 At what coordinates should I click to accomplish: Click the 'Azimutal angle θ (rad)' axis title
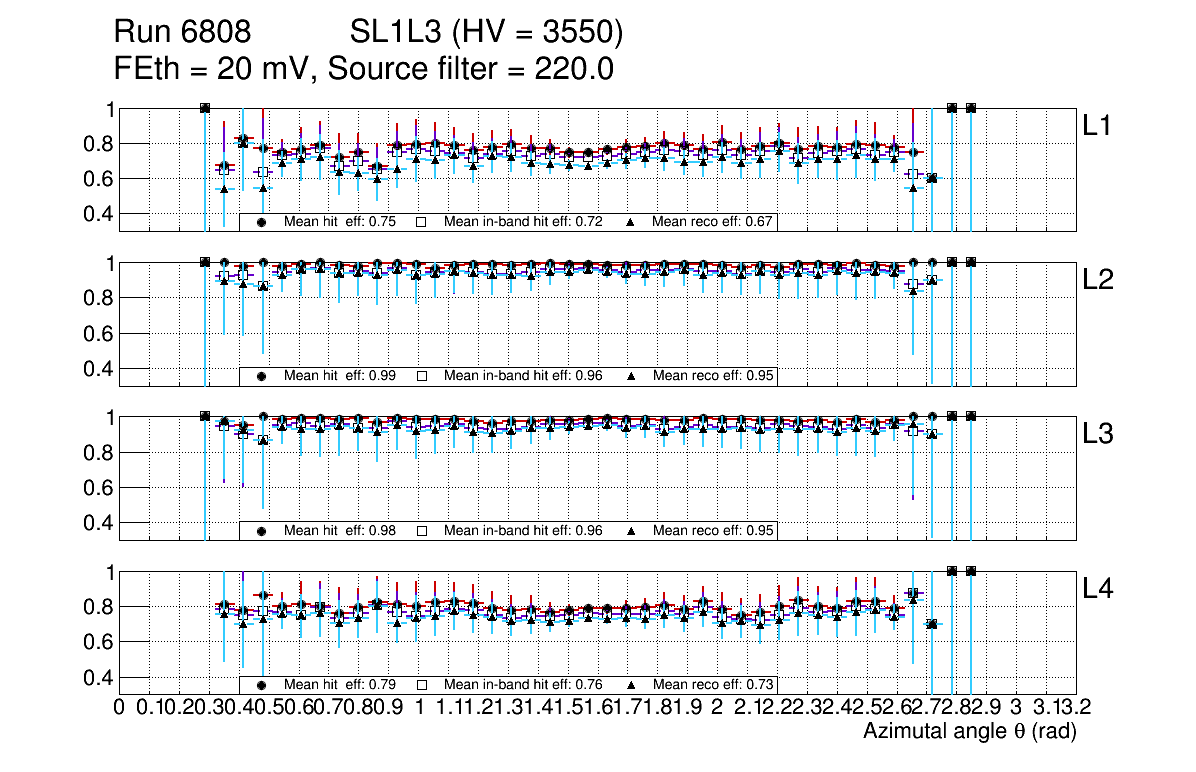tap(969, 732)
